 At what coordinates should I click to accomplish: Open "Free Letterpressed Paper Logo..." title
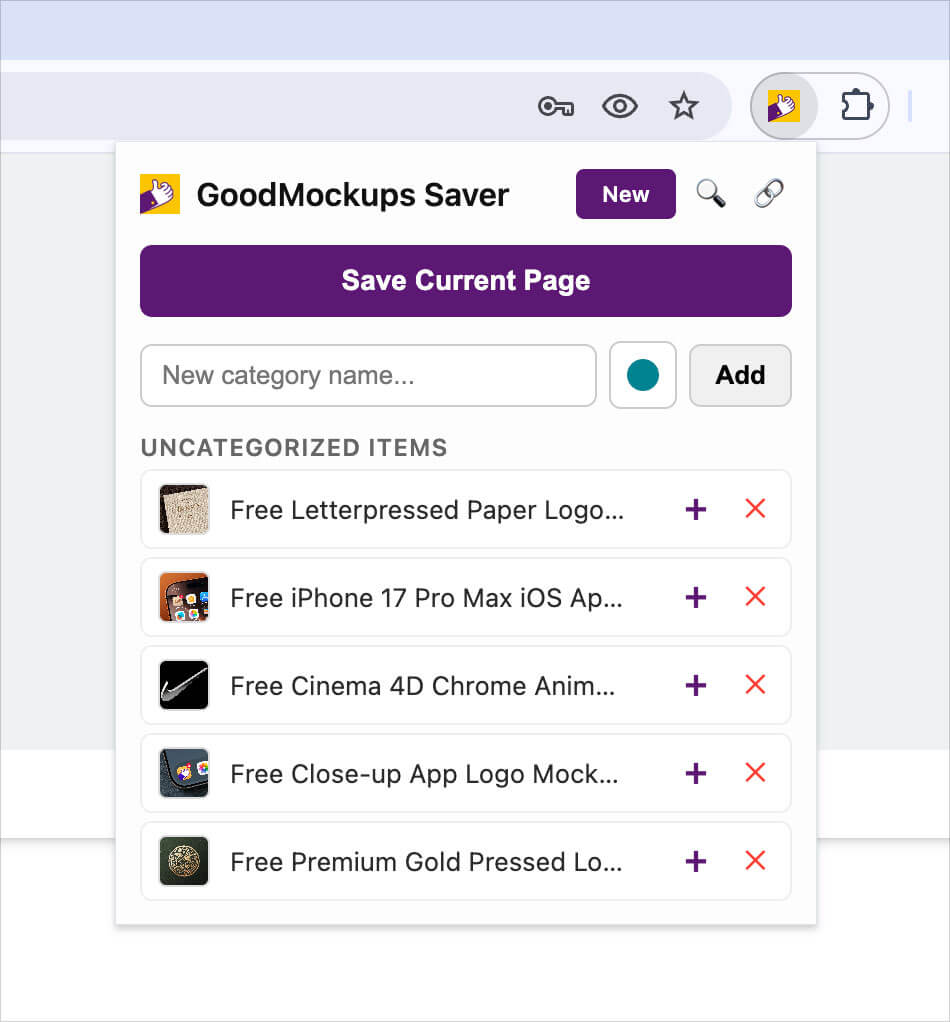tap(427, 510)
